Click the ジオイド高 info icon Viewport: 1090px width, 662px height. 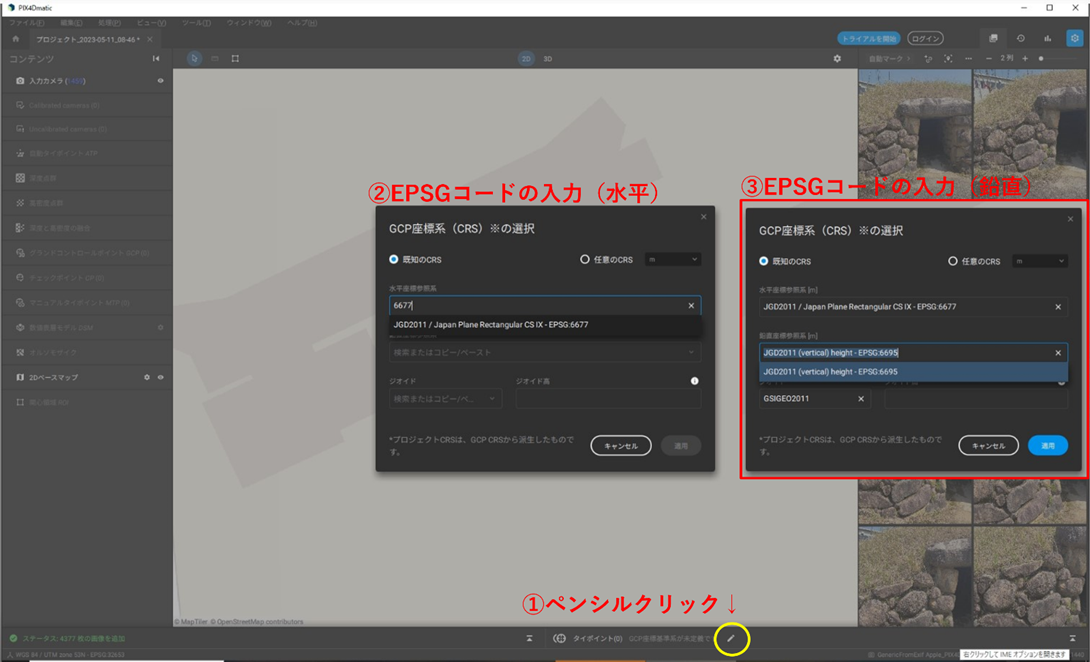pos(694,381)
